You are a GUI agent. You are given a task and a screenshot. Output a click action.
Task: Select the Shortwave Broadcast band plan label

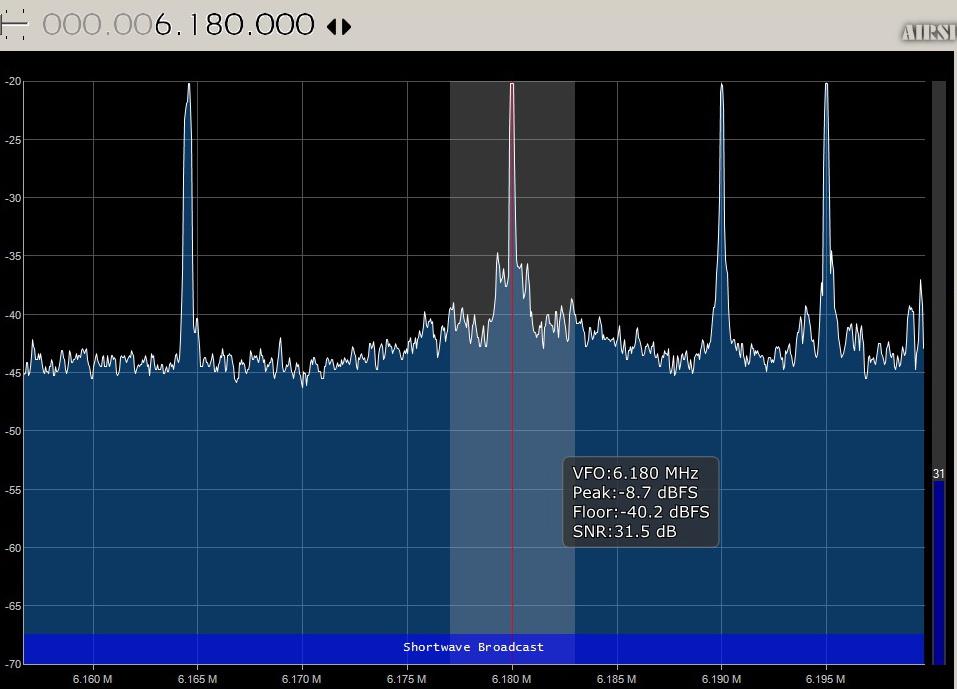point(473,647)
